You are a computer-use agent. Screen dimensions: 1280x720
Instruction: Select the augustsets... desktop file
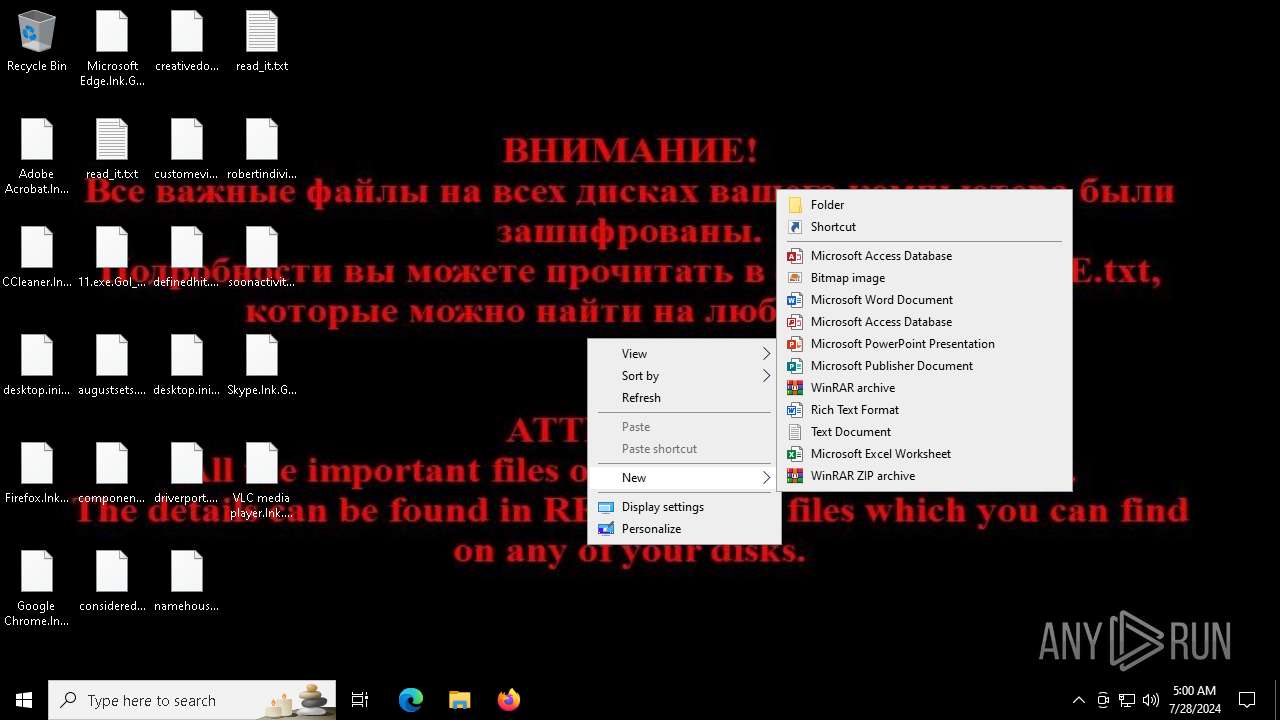coord(112,366)
